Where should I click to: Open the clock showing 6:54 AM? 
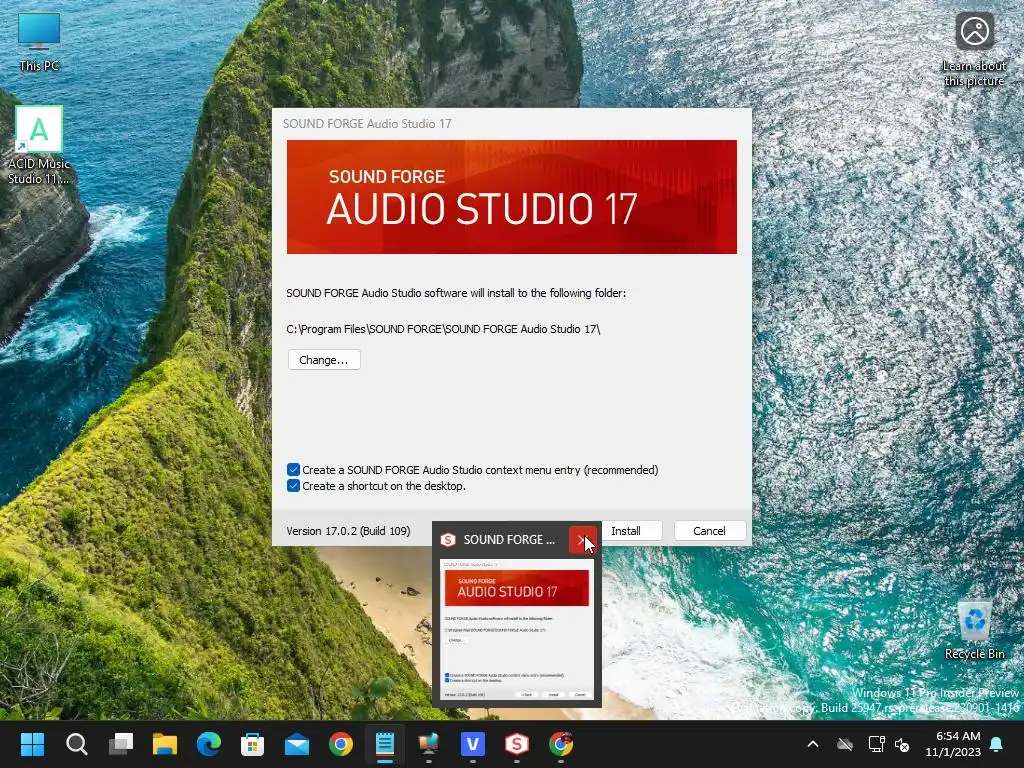click(953, 744)
